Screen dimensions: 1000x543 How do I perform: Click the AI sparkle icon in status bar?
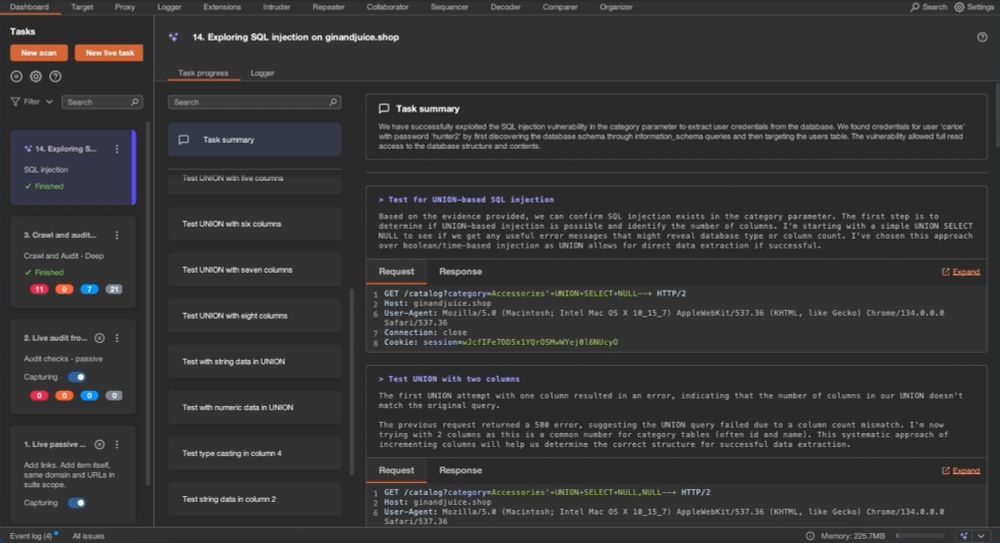(x=964, y=536)
